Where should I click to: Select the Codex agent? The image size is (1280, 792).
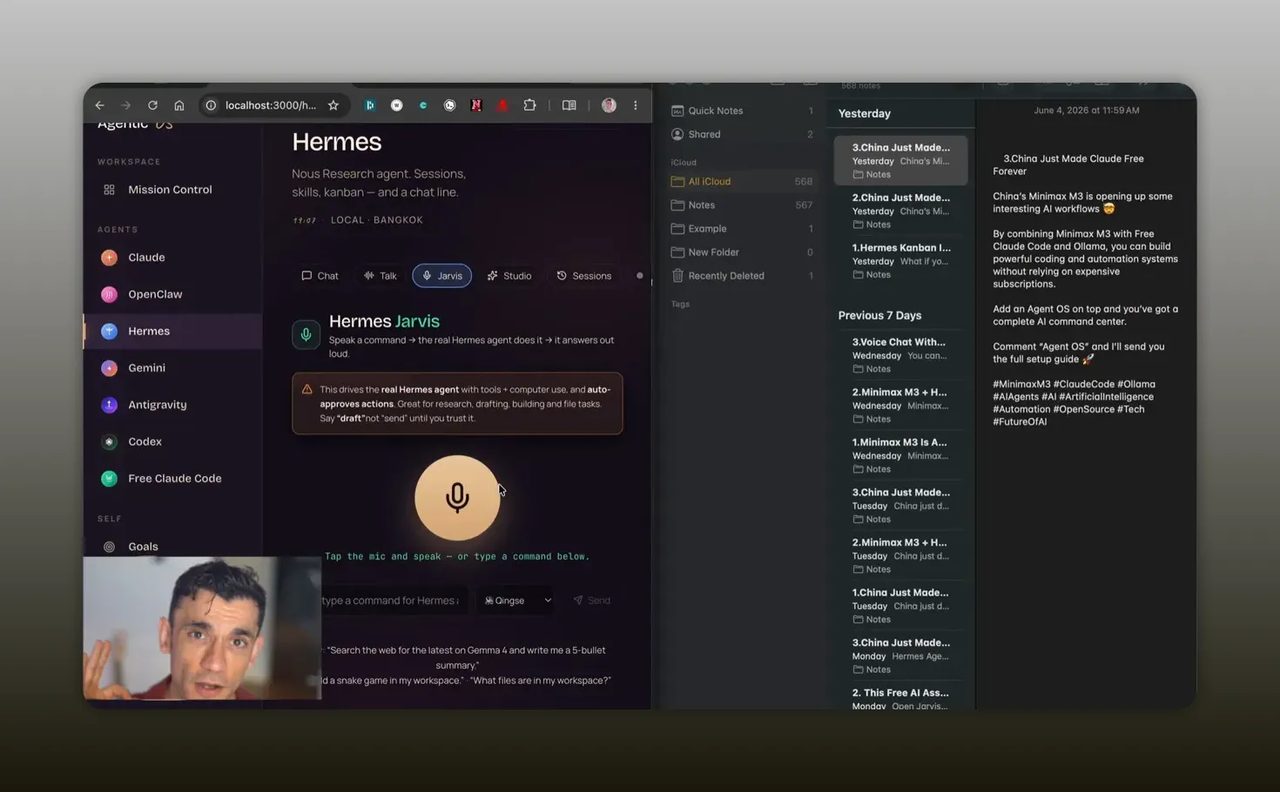point(172,441)
